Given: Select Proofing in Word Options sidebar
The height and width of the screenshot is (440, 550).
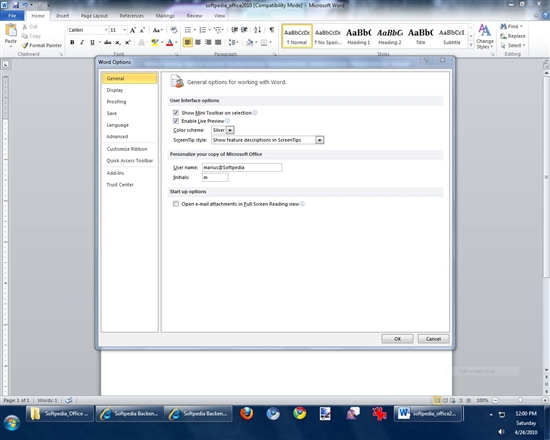Looking at the screenshot, I should [129, 102].
